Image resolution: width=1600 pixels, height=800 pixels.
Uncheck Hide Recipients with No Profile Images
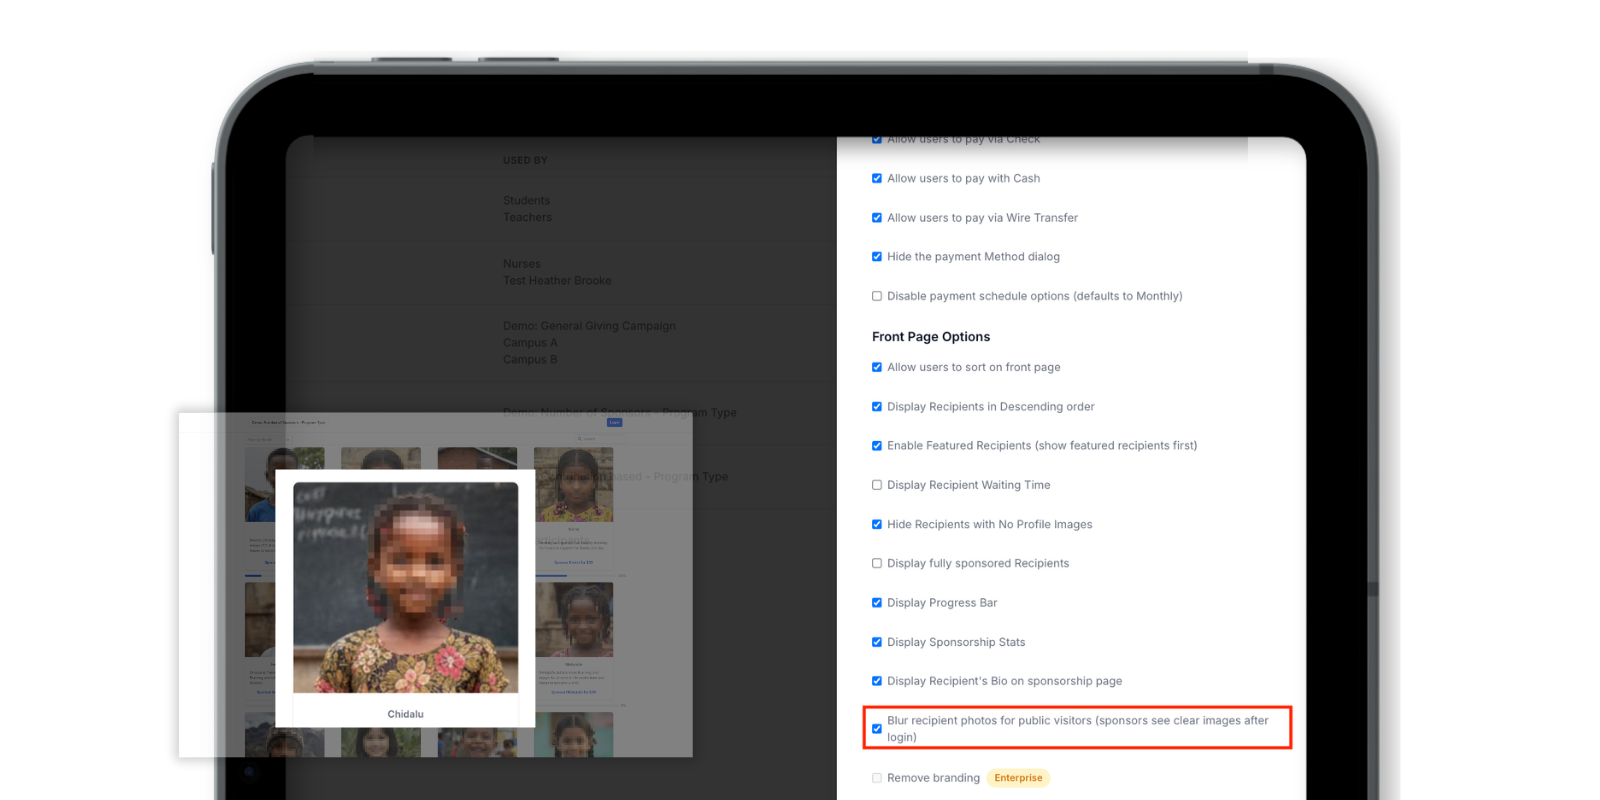(877, 525)
